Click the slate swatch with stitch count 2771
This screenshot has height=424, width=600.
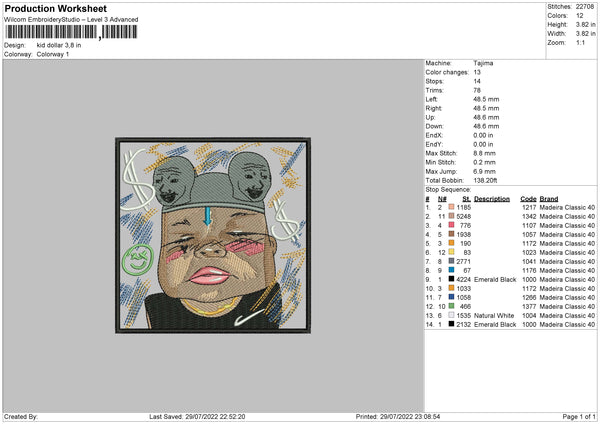(452, 261)
